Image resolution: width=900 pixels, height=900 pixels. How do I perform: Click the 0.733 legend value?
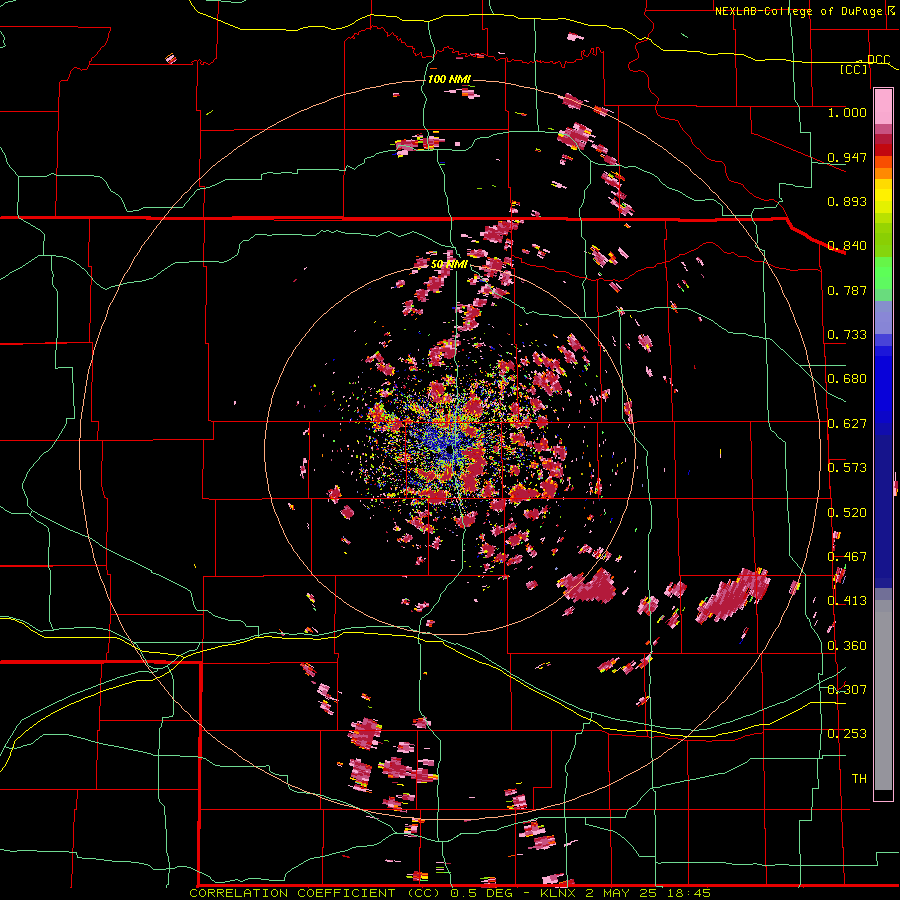[x=847, y=335]
